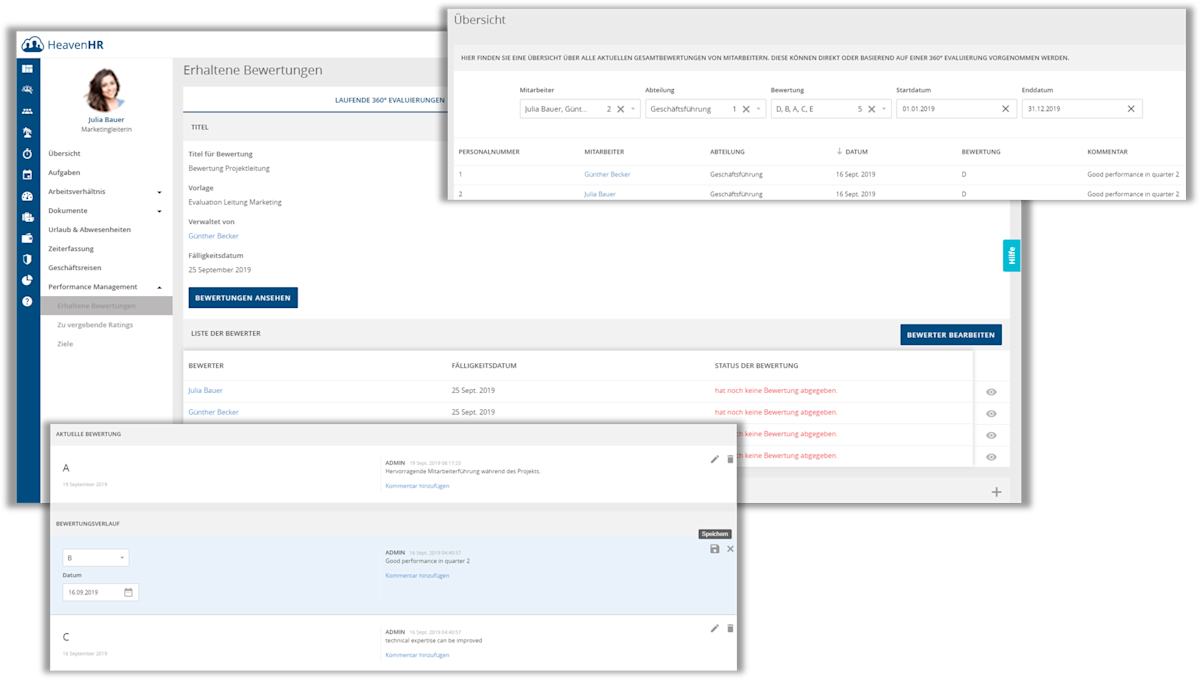Open the dashboard grid icon in blue sidebar
This screenshot has width=1200, height=680.
tap(27, 69)
